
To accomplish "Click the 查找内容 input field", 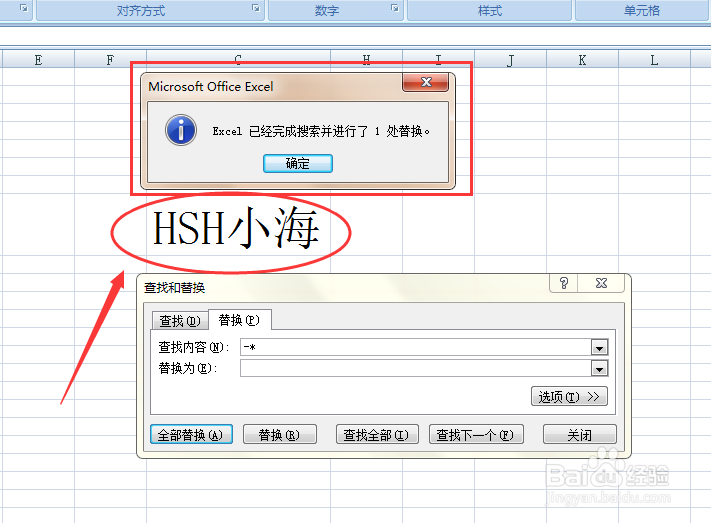I will pyautogui.click(x=415, y=347).
